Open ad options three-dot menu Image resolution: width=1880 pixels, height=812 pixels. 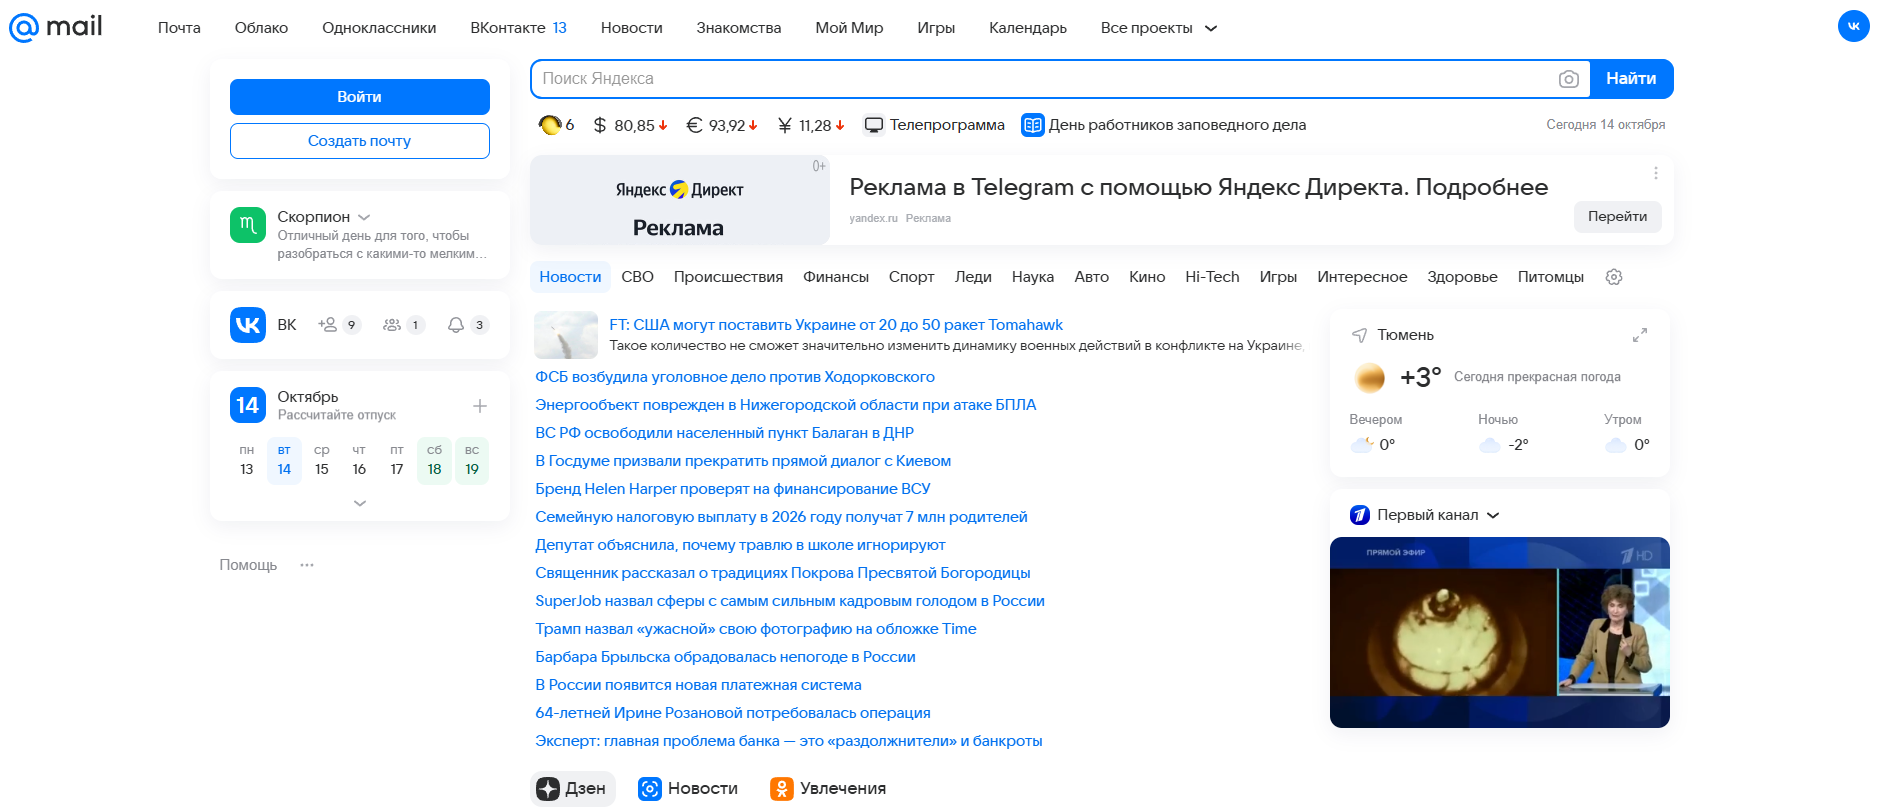pos(1655,173)
